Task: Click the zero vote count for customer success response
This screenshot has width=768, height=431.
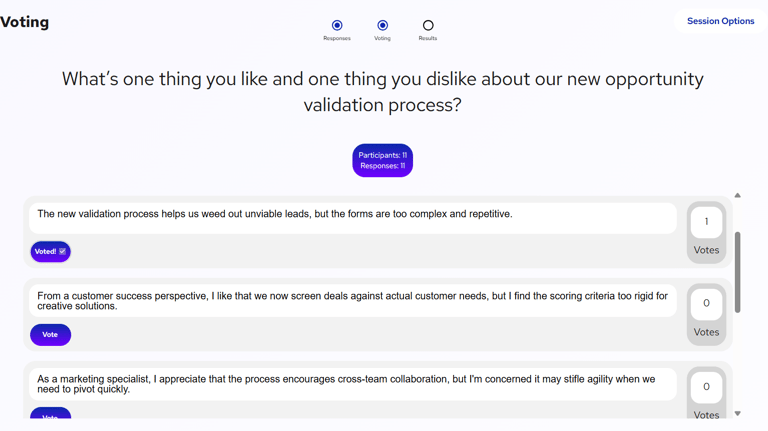Action: [706, 303]
